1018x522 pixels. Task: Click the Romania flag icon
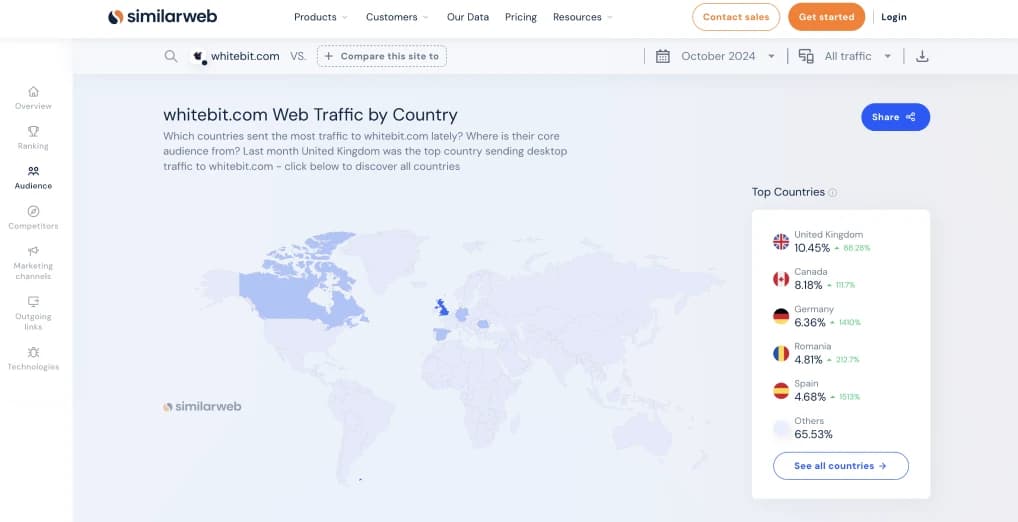coord(781,354)
